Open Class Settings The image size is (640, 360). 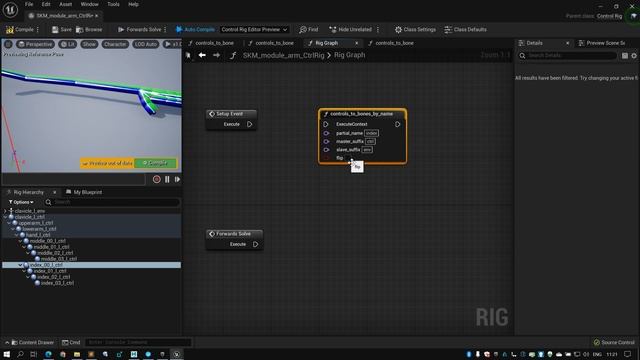[415, 29]
